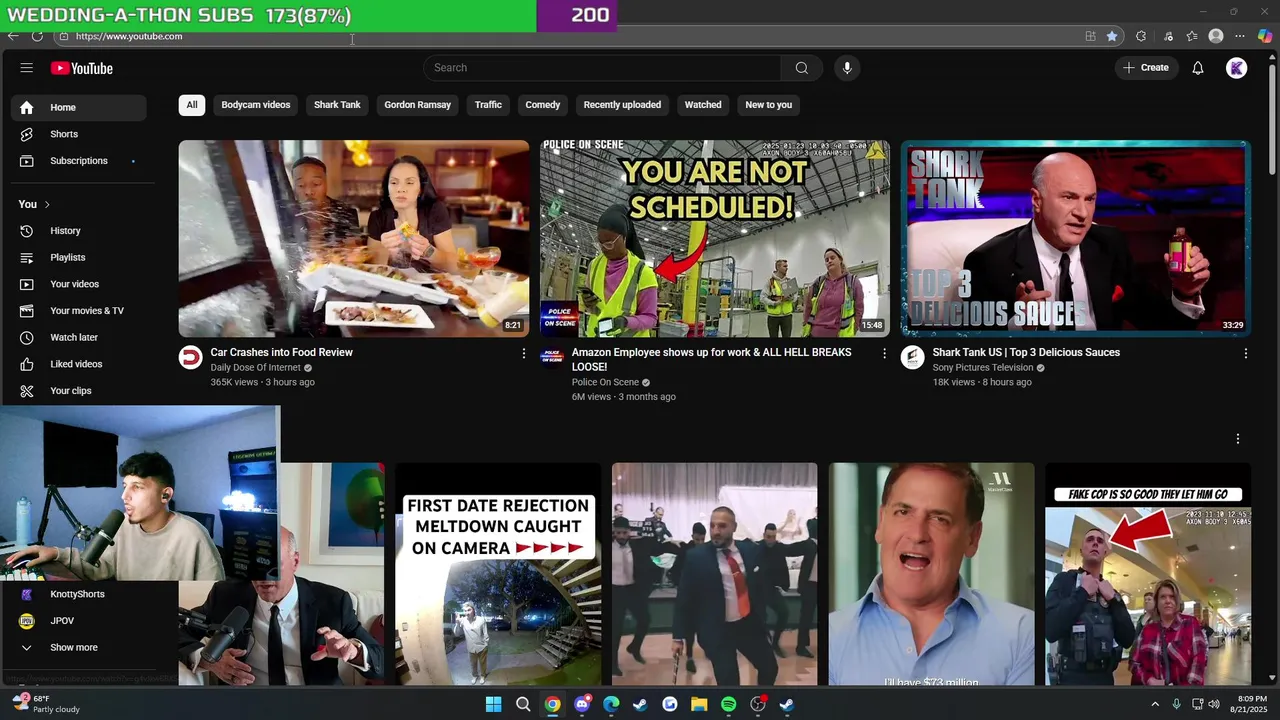Open the First Date Rejection Meltdown short
Screen dimensions: 1280x720
pyautogui.click(x=498, y=573)
